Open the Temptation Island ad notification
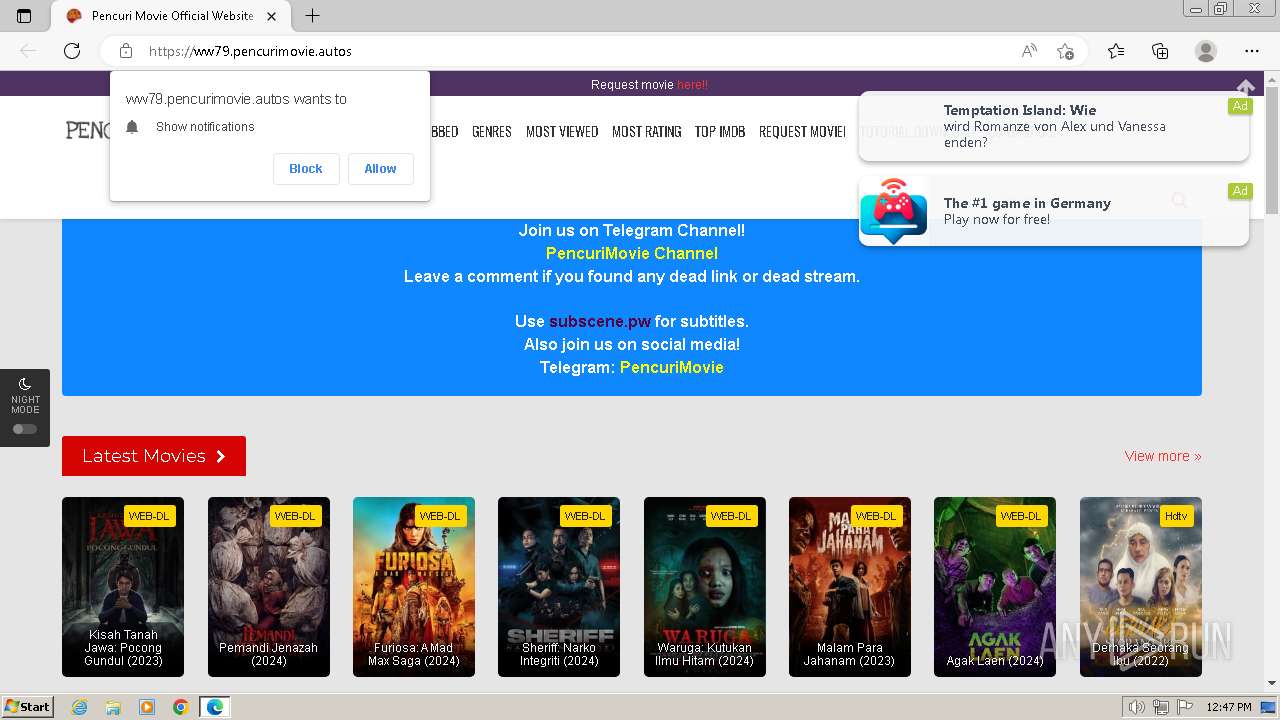1280x720 pixels. pos(1054,126)
